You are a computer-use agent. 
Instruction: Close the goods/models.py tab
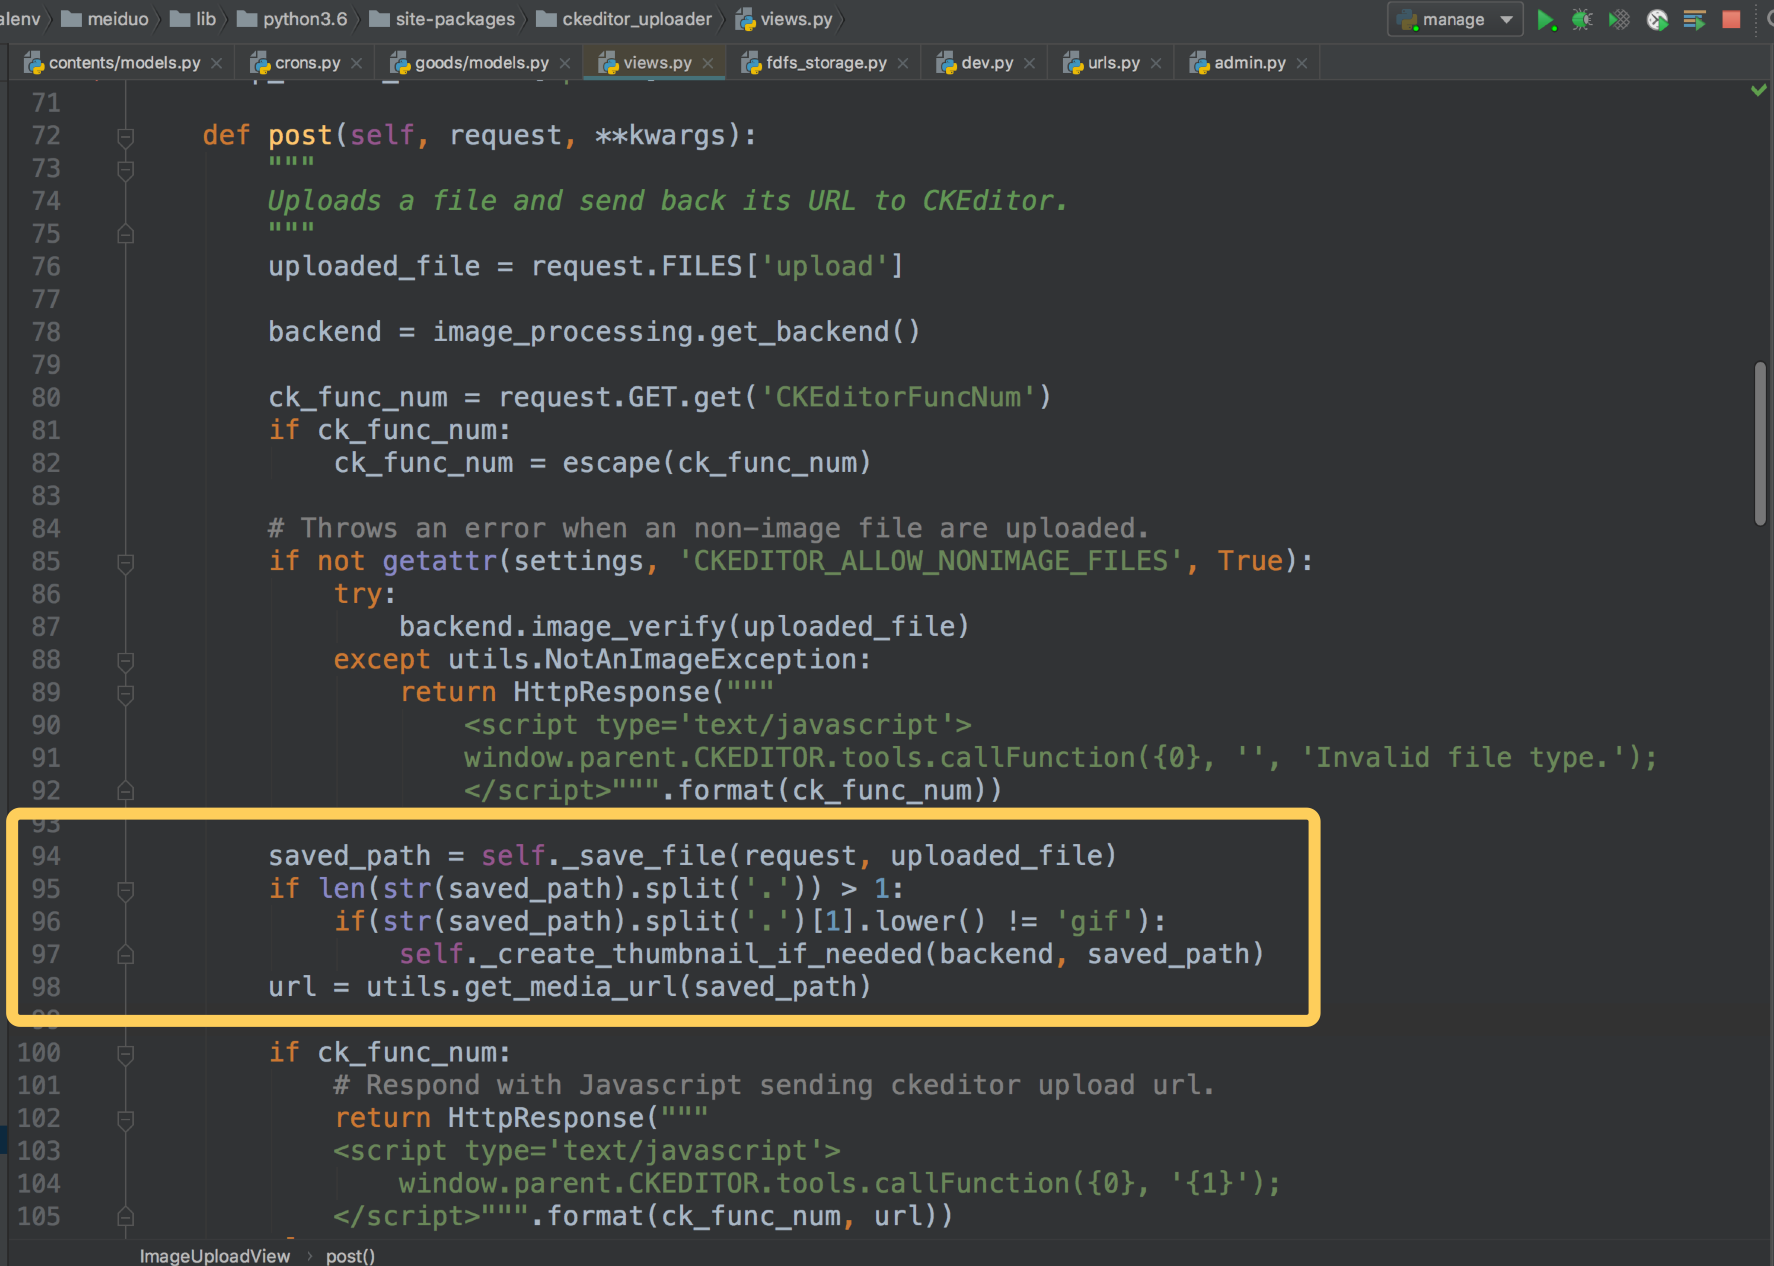(x=565, y=63)
